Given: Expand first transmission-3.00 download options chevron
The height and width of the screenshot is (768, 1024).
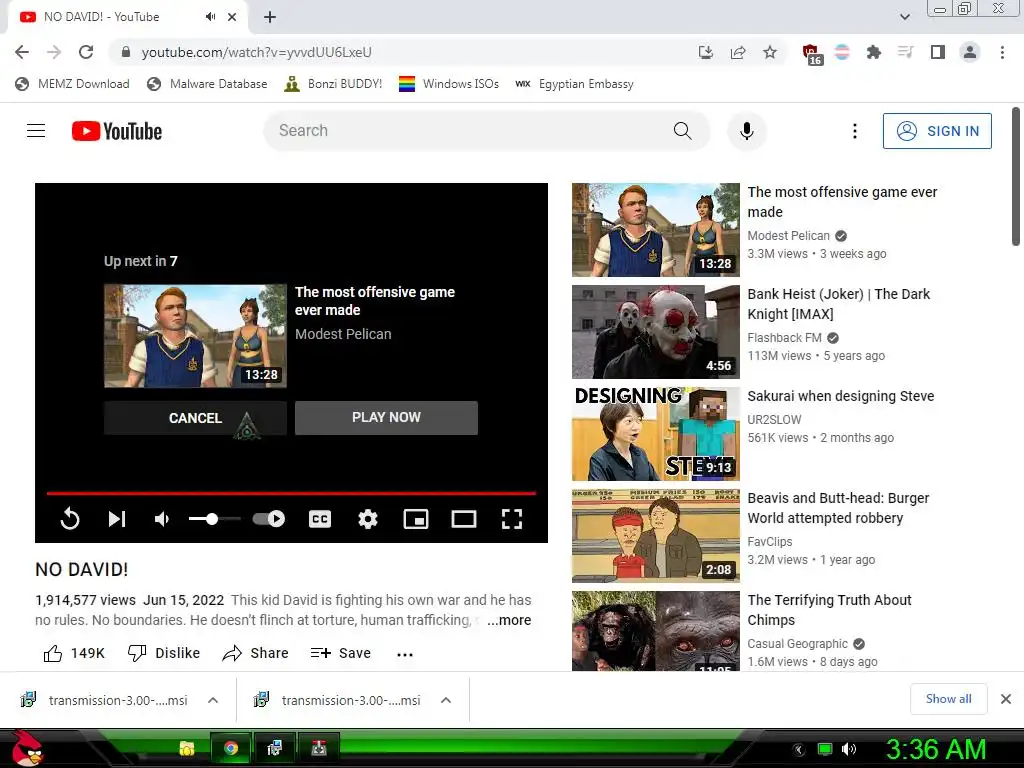Looking at the screenshot, I should (213, 700).
